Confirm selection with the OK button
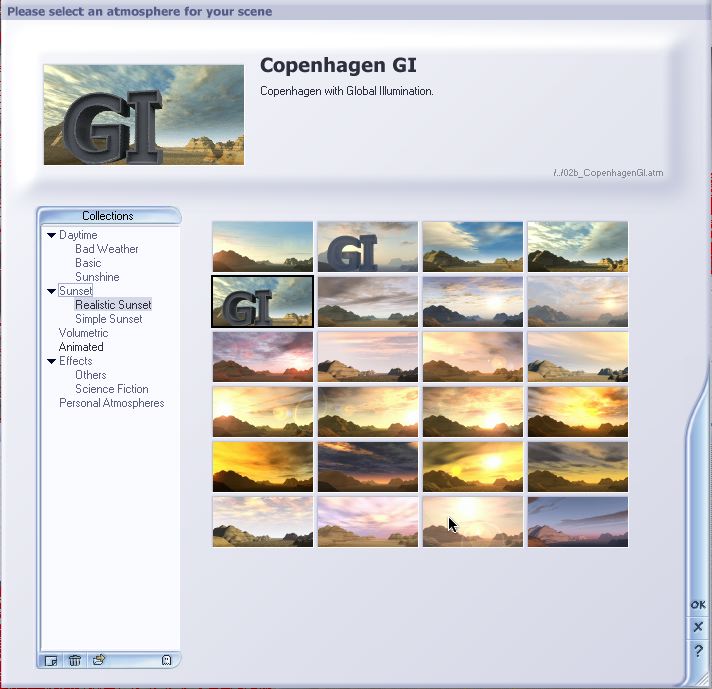 pos(698,605)
